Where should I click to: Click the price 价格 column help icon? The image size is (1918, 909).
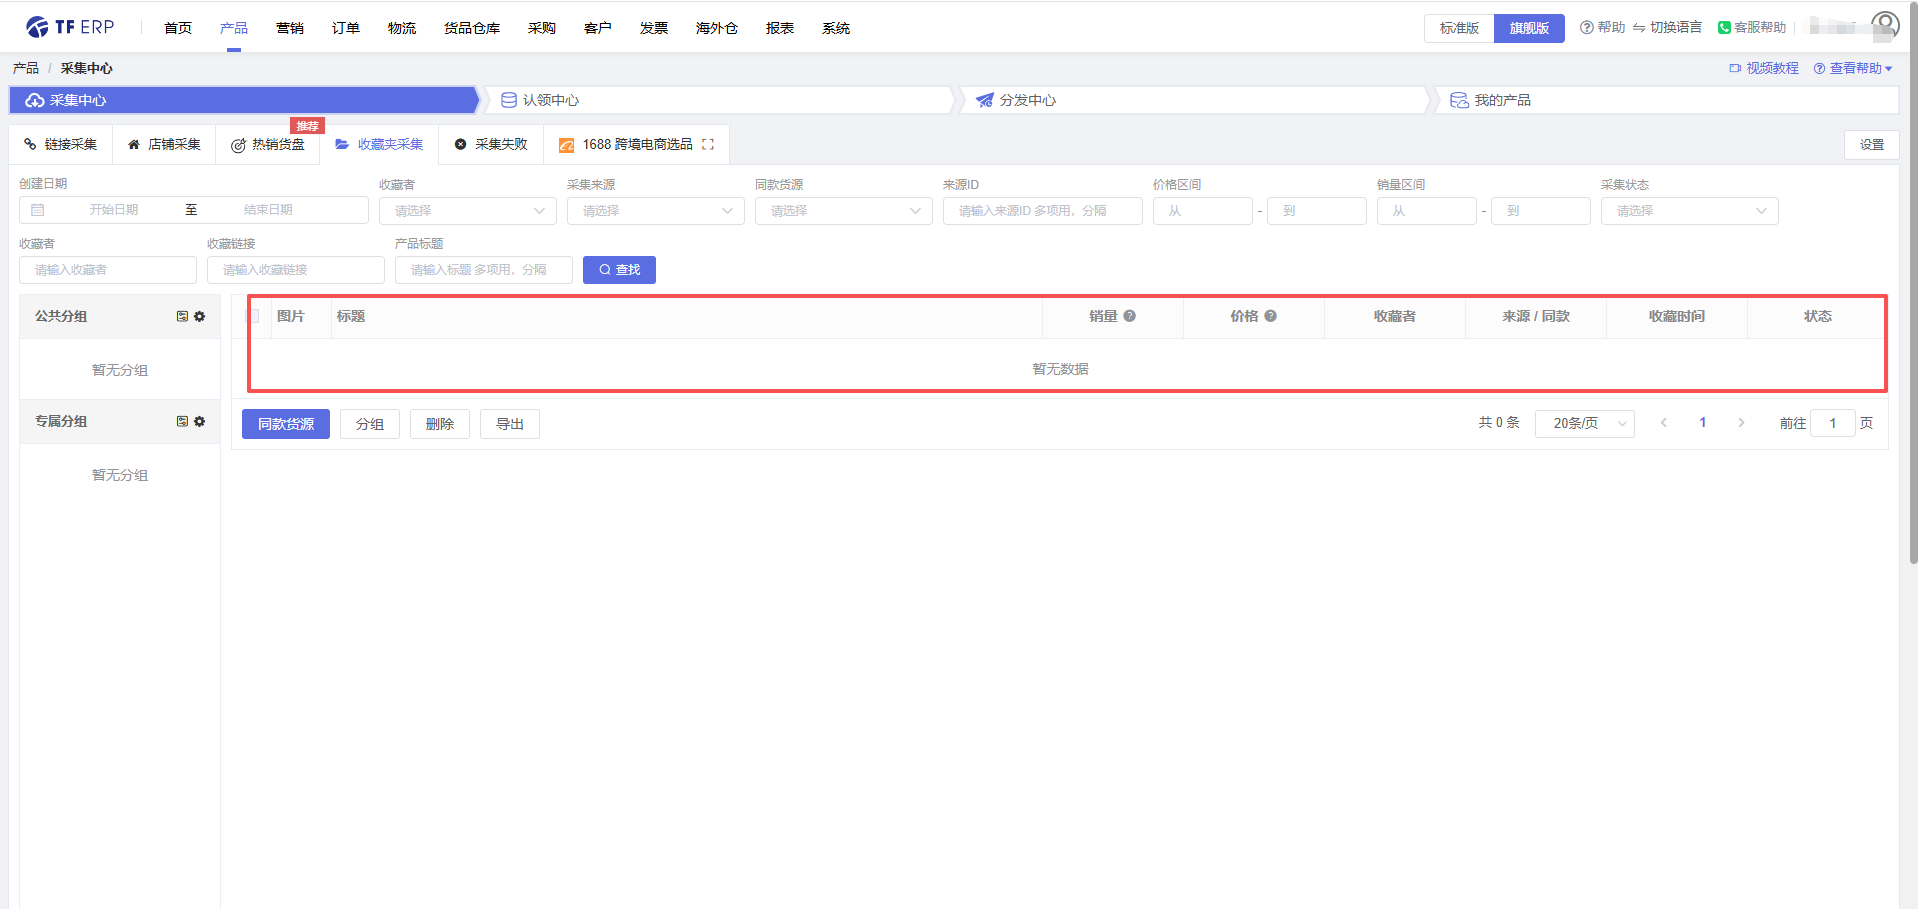1270,316
